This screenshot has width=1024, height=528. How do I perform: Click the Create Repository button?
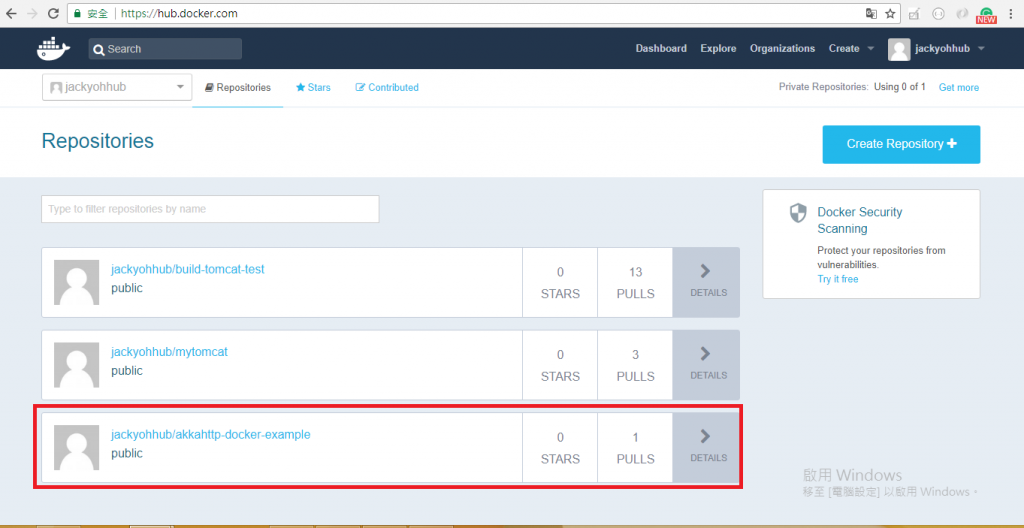pyautogui.click(x=901, y=144)
